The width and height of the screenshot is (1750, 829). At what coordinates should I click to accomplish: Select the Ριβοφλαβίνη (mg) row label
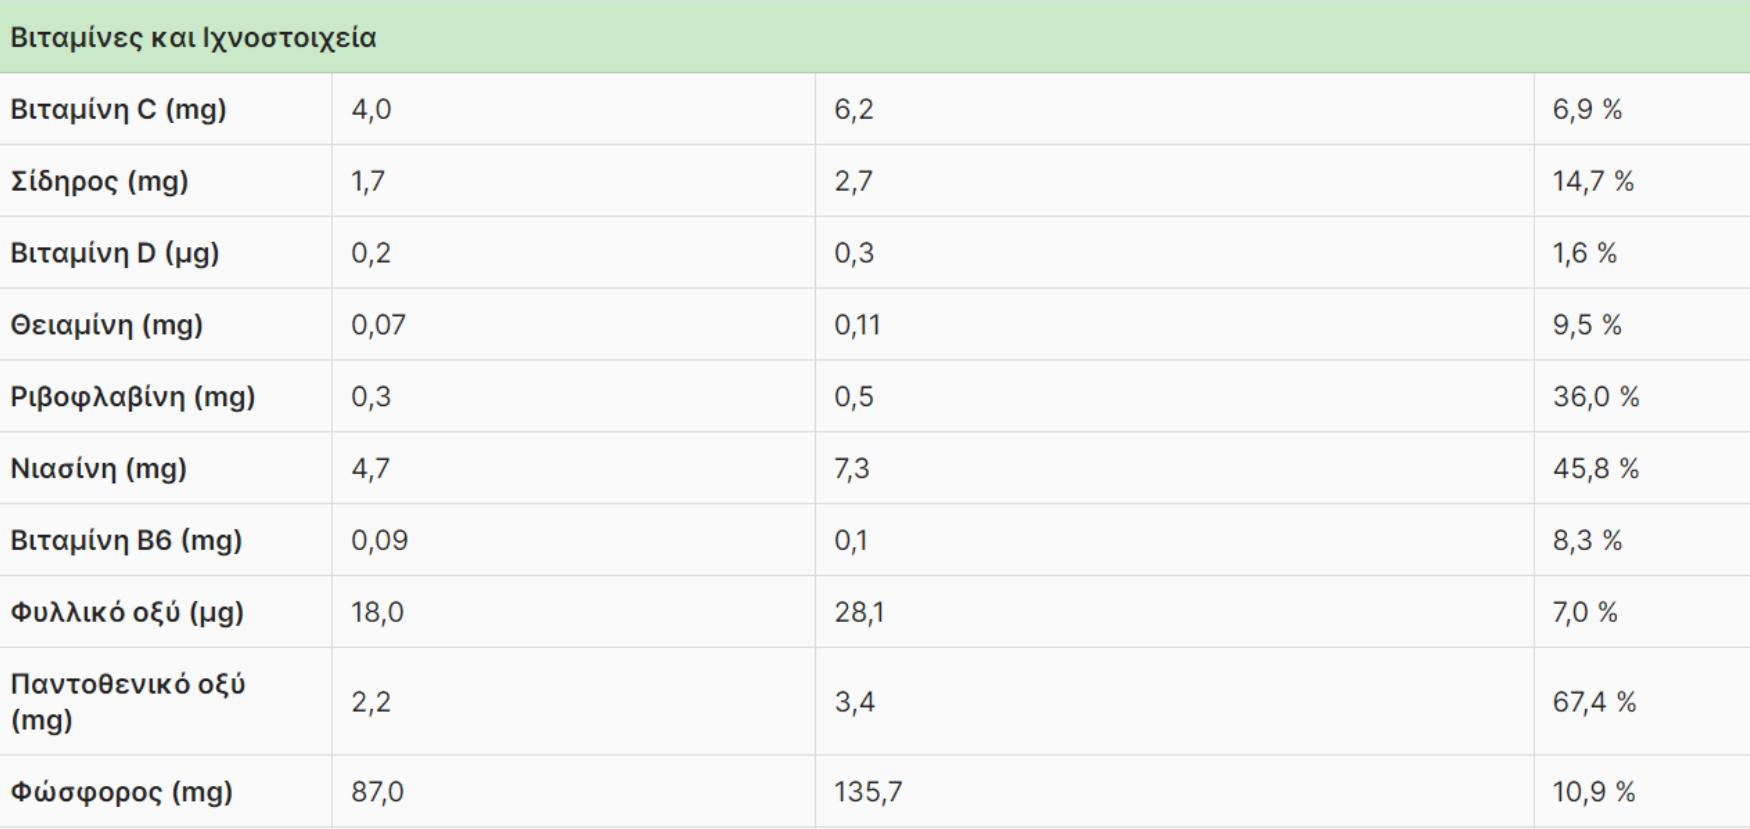pyautogui.click(x=133, y=397)
